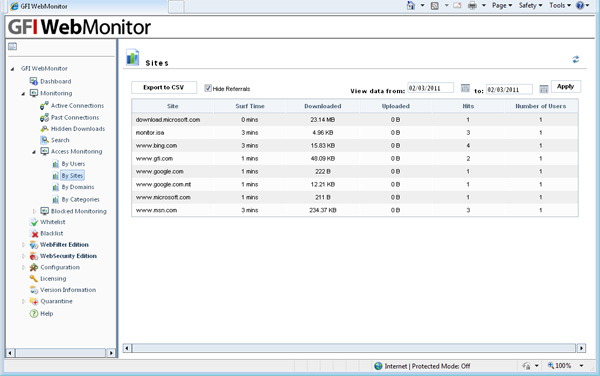The image size is (600, 376).
Task: Open the Dashboard item in sidebar
Action: [x=55, y=81]
